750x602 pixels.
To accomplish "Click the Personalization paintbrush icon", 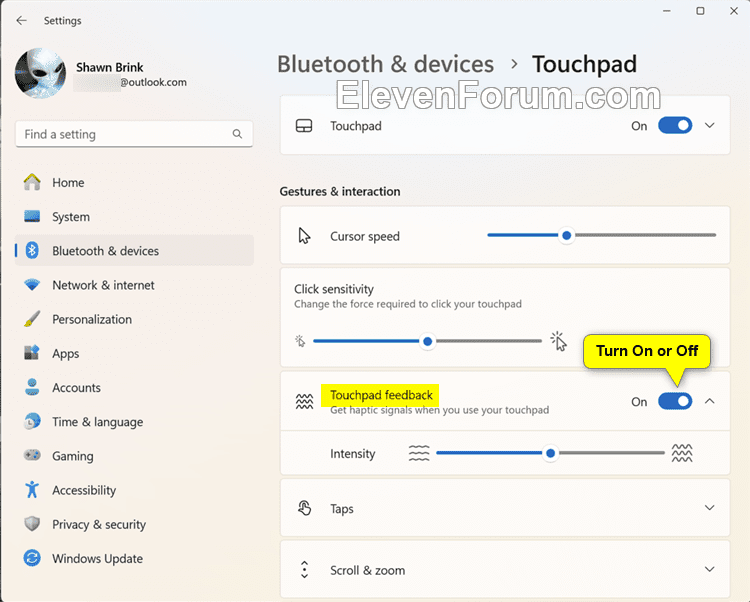I will point(32,319).
